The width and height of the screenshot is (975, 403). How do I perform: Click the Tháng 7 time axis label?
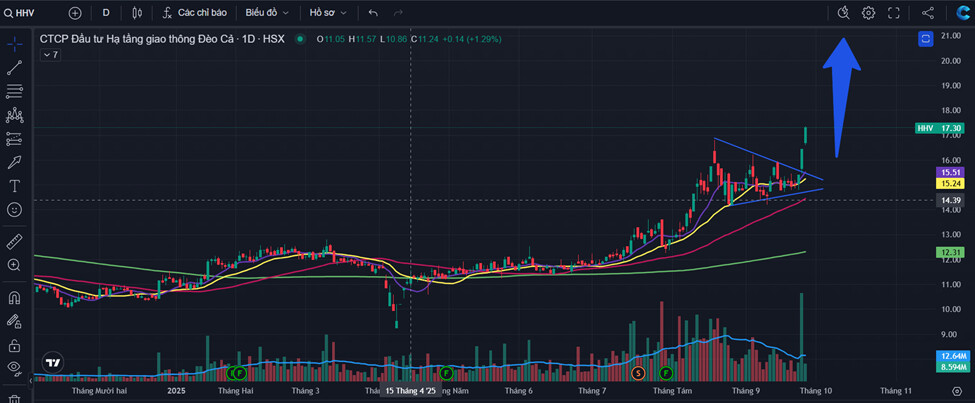[593, 391]
